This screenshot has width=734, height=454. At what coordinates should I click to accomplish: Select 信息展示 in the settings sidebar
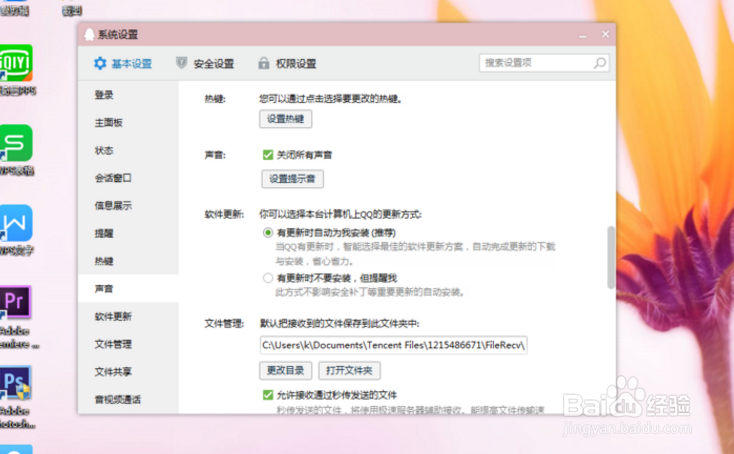coord(128,205)
